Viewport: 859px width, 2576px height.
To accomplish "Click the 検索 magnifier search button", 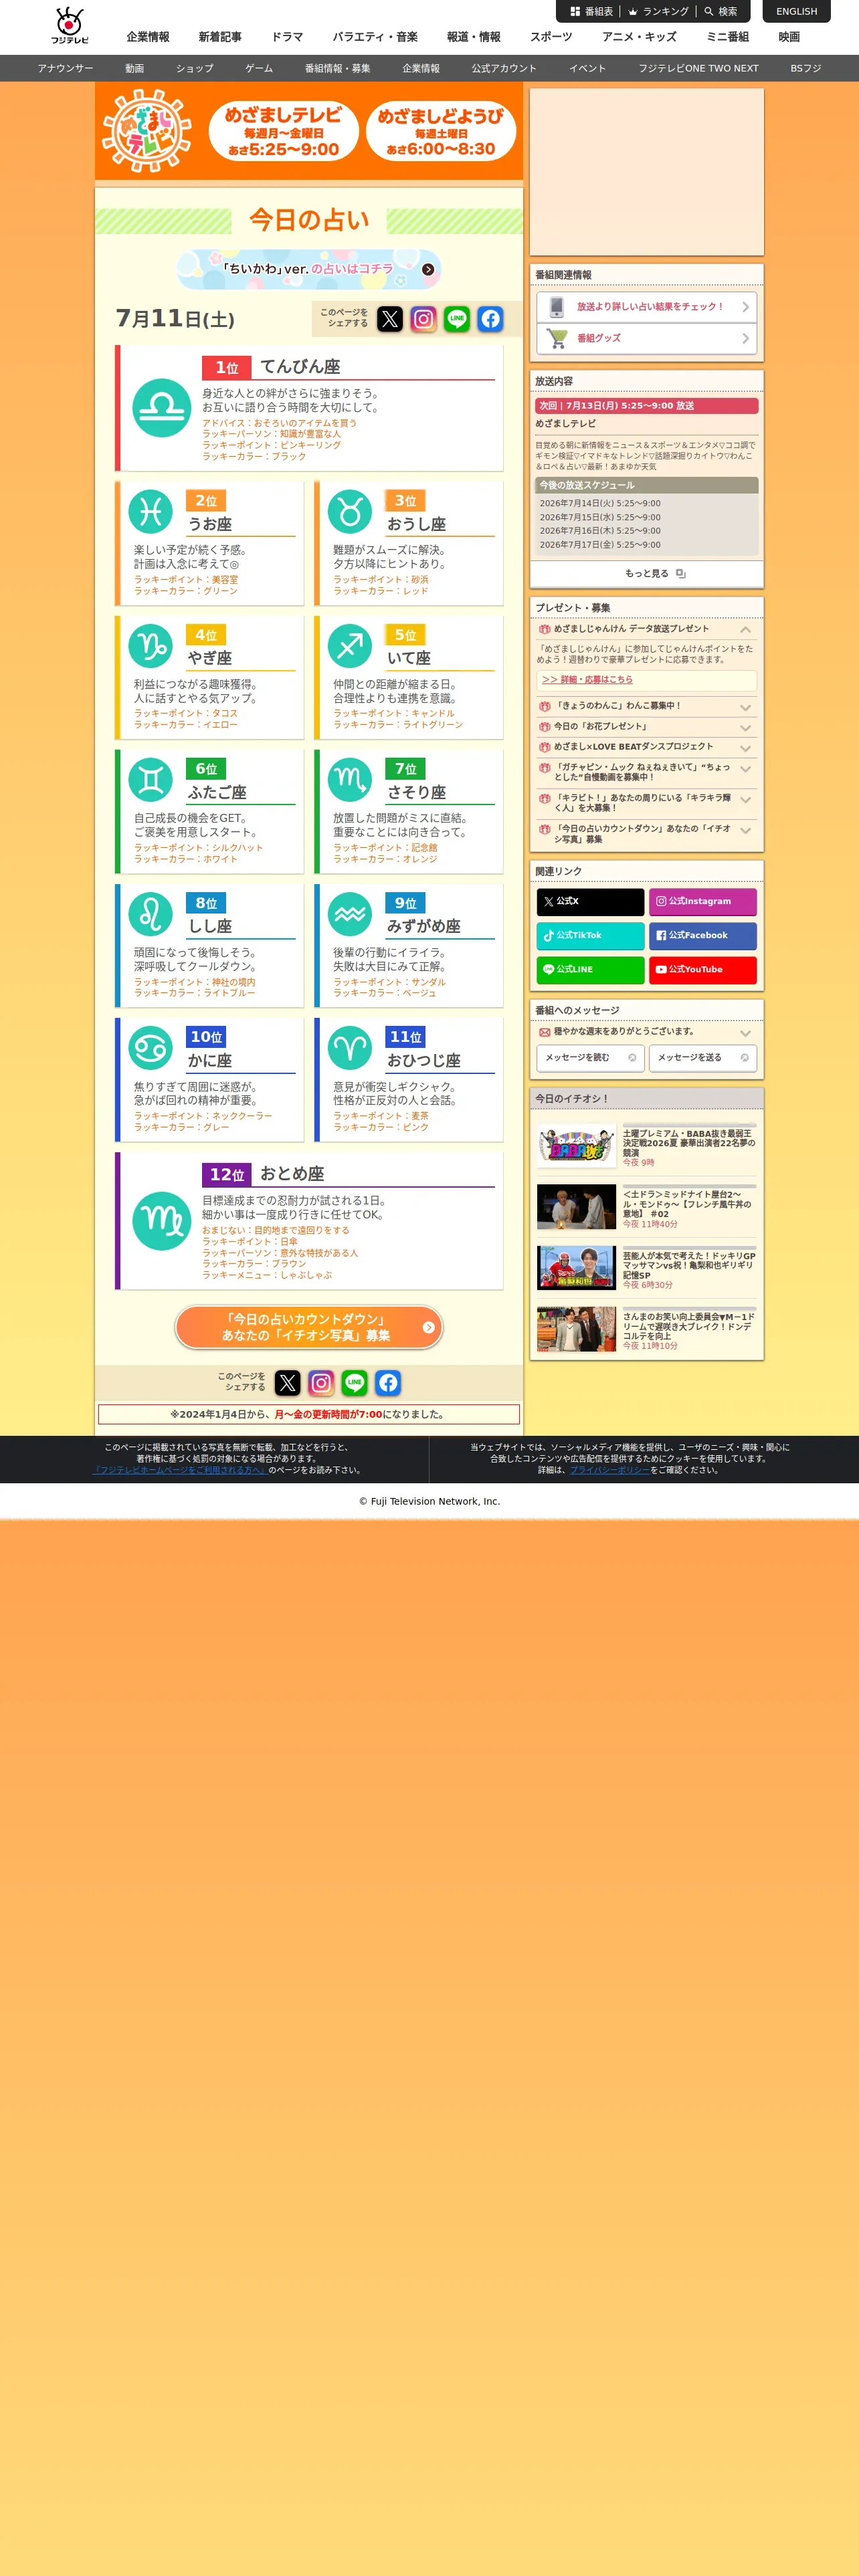I will pos(721,12).
